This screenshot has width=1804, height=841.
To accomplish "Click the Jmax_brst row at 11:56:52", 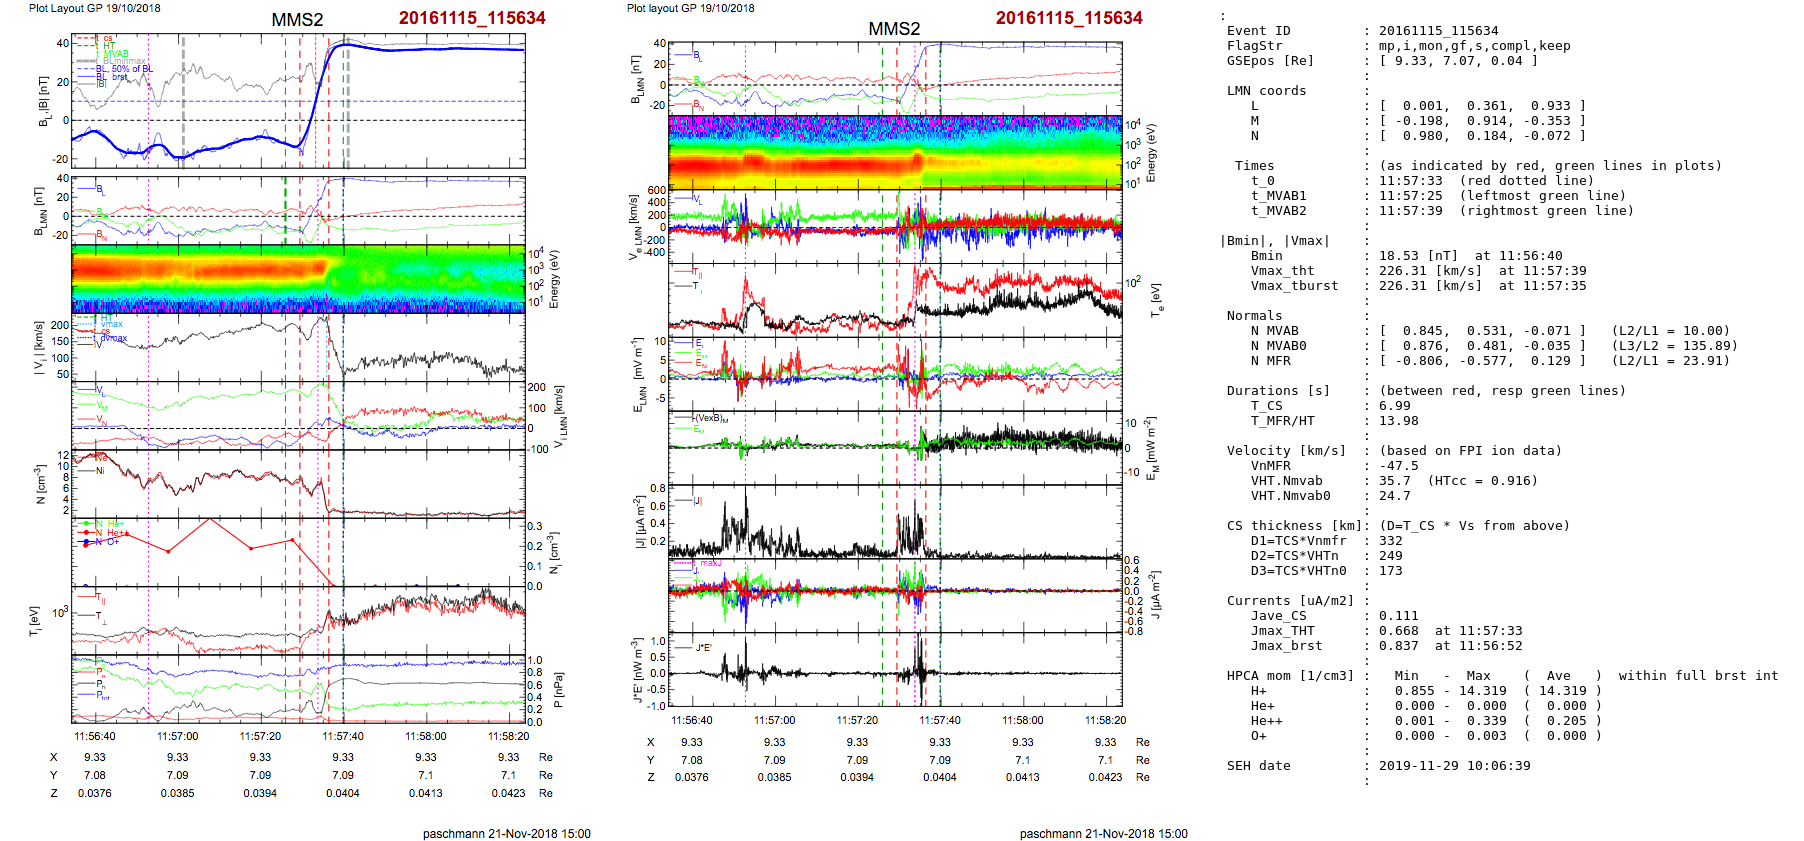I will [x=1386, y=646].
